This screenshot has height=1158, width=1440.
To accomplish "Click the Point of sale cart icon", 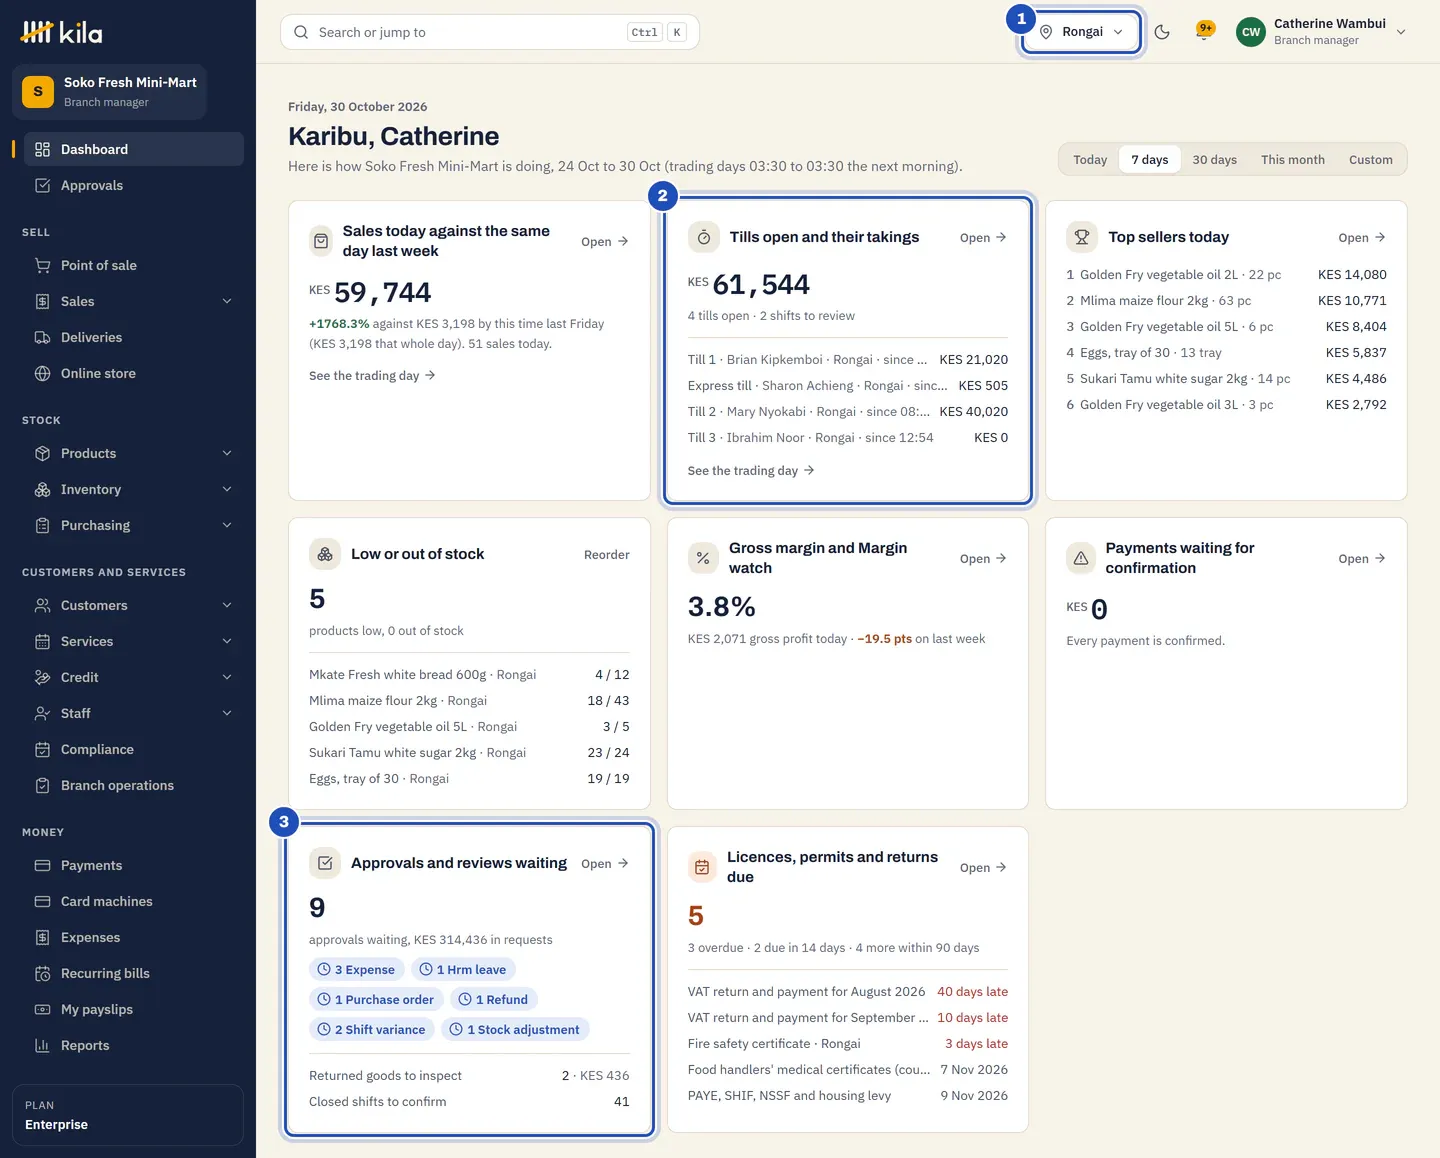I will point(42,265).
